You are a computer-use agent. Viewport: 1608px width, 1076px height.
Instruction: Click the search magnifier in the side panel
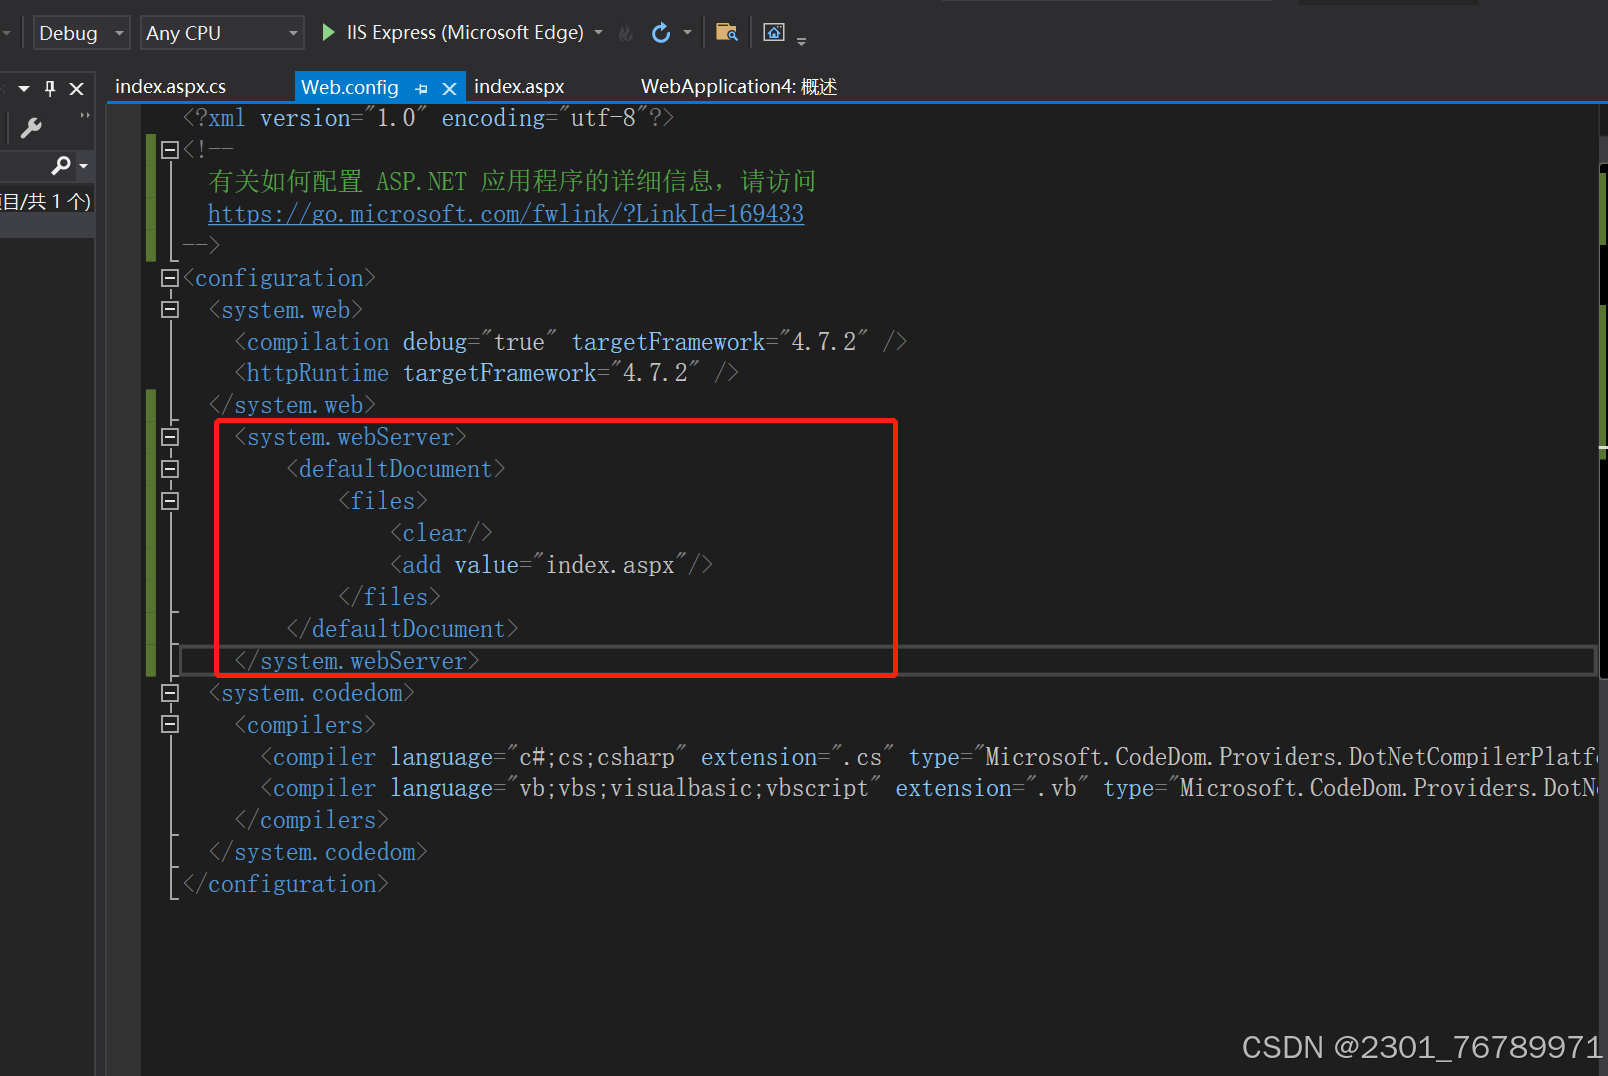pos(60,164)
